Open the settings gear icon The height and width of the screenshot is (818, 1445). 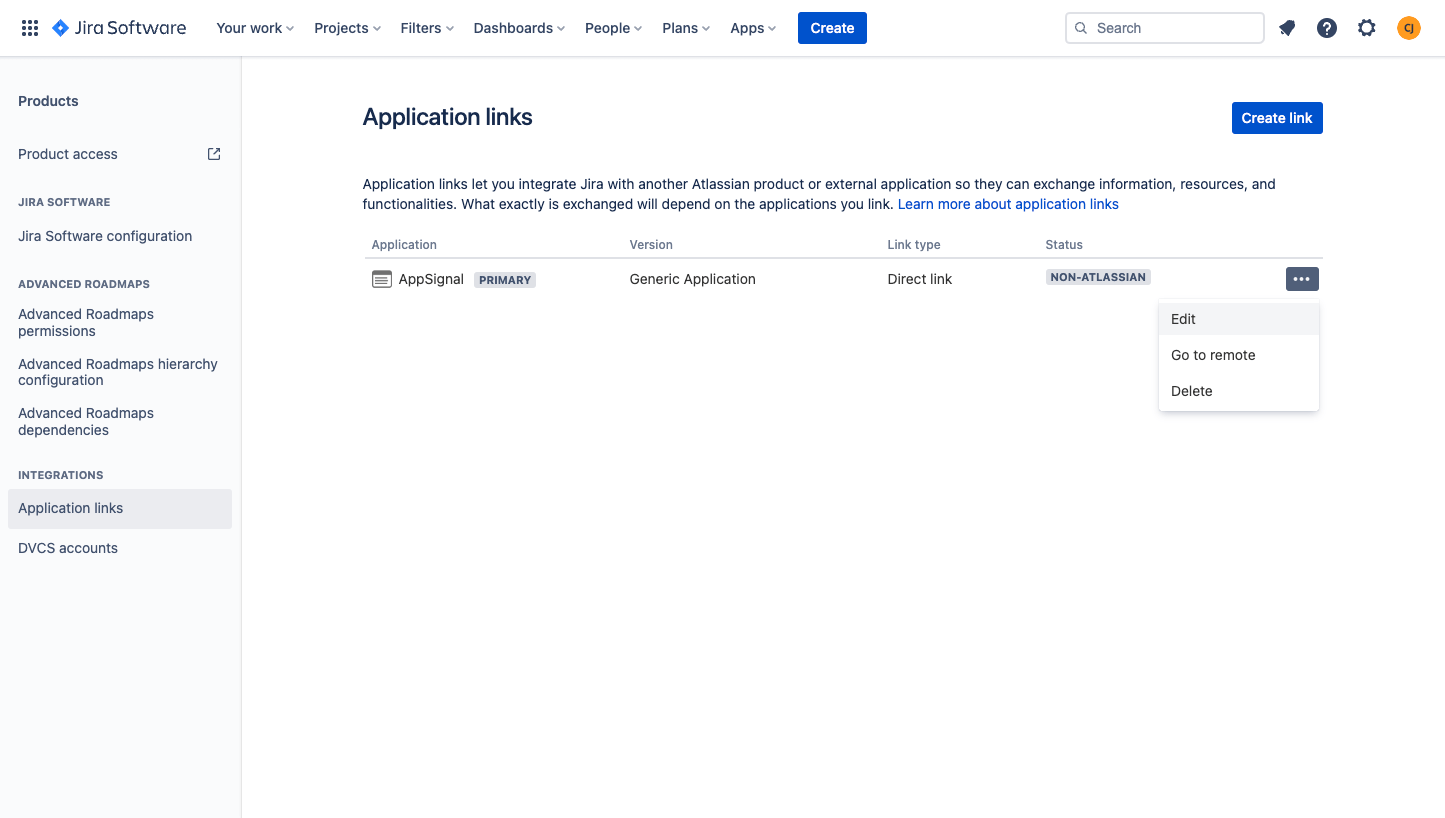[1367, 28]
